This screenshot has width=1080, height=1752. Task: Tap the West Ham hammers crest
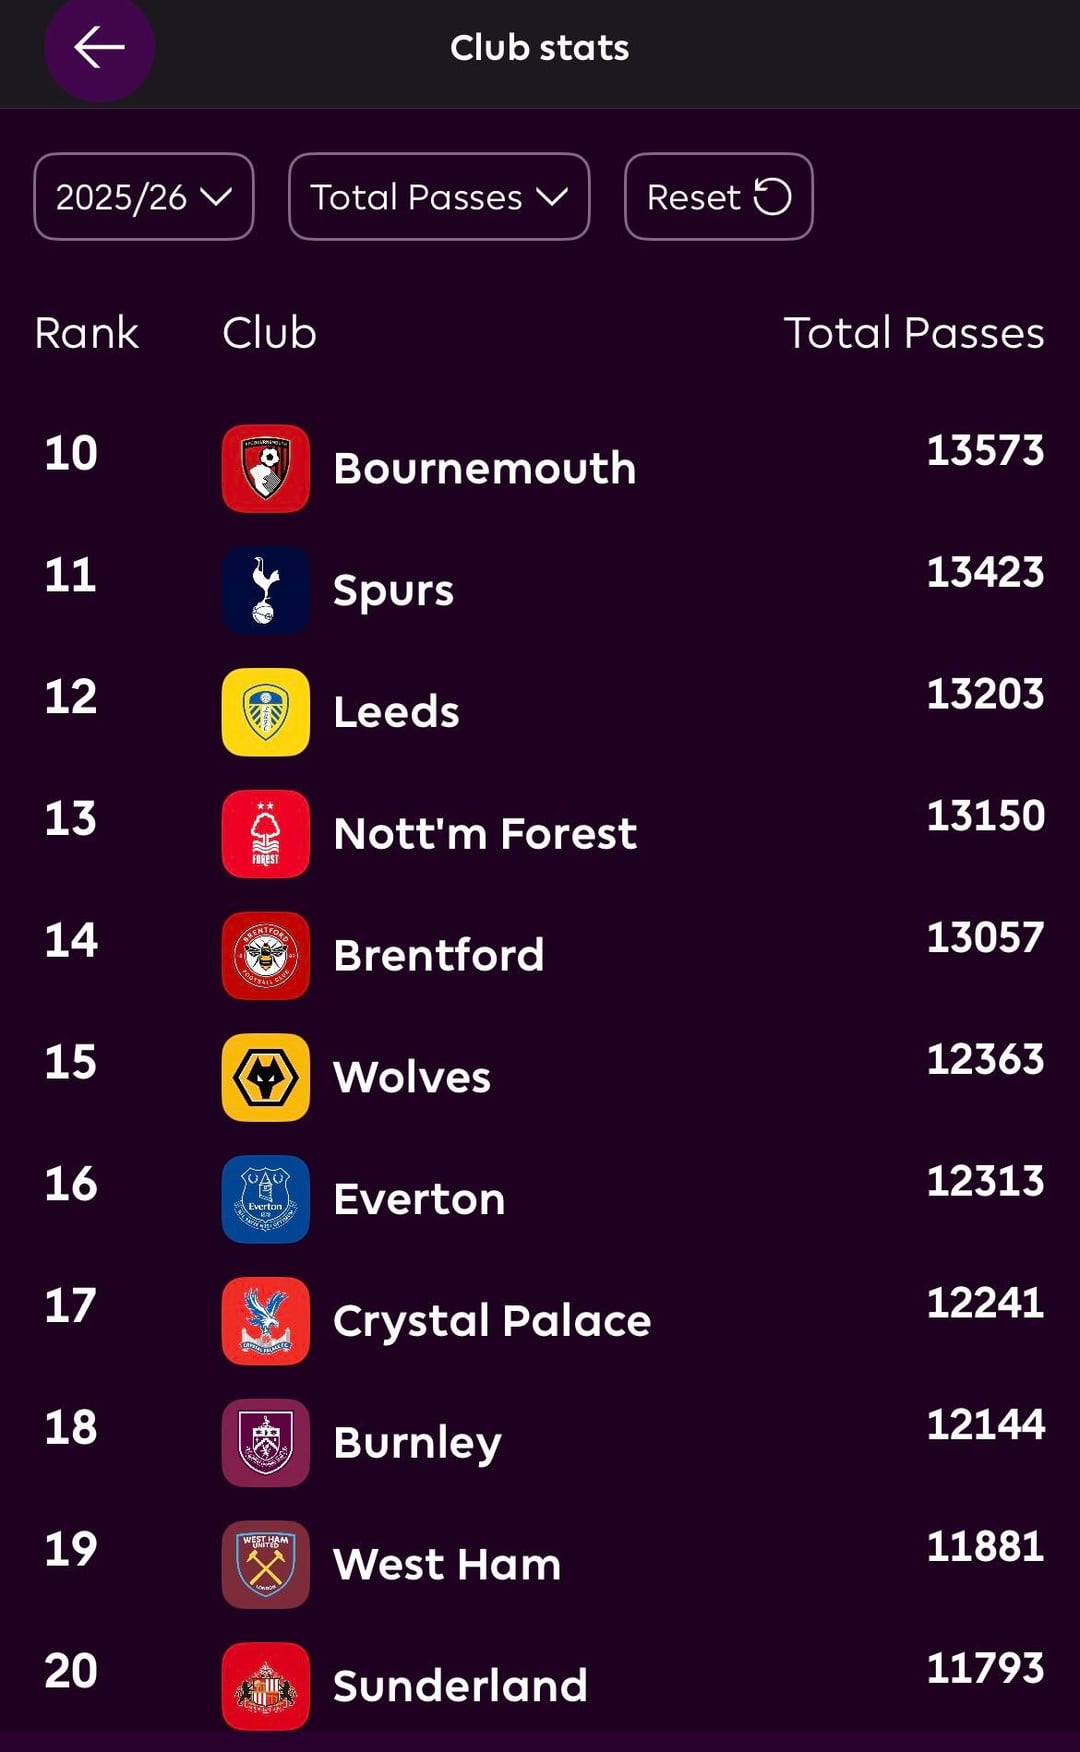coord(265,1565)
